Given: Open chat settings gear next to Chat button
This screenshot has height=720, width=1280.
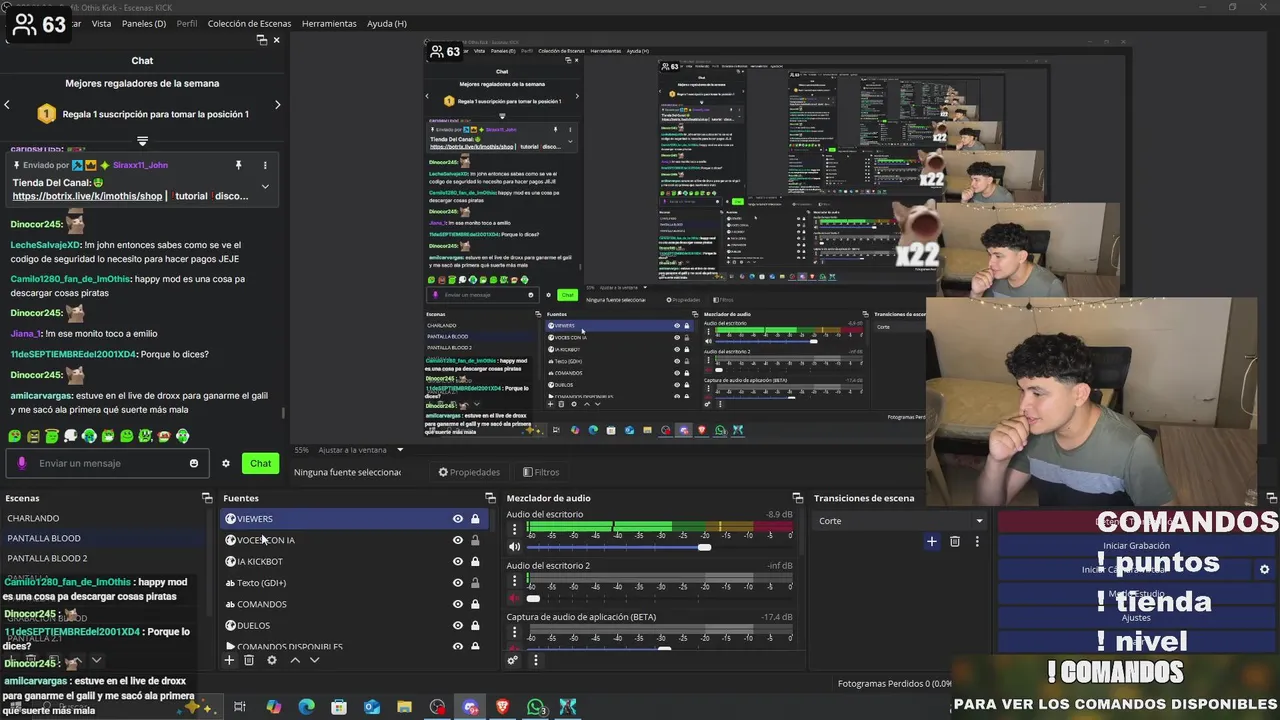Looking at the screenshot, I should tap(226, 463).
